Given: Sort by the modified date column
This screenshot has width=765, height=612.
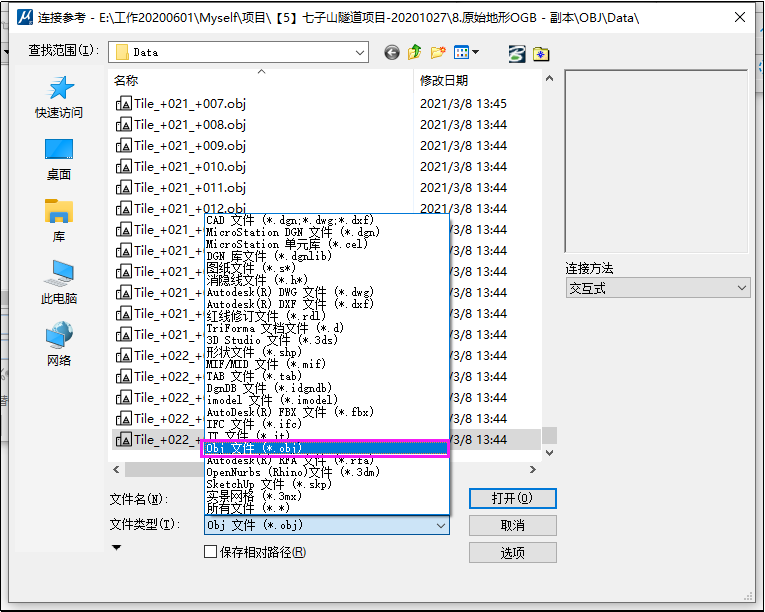Looking at the screenshot, I should click(x=444, y=80).
